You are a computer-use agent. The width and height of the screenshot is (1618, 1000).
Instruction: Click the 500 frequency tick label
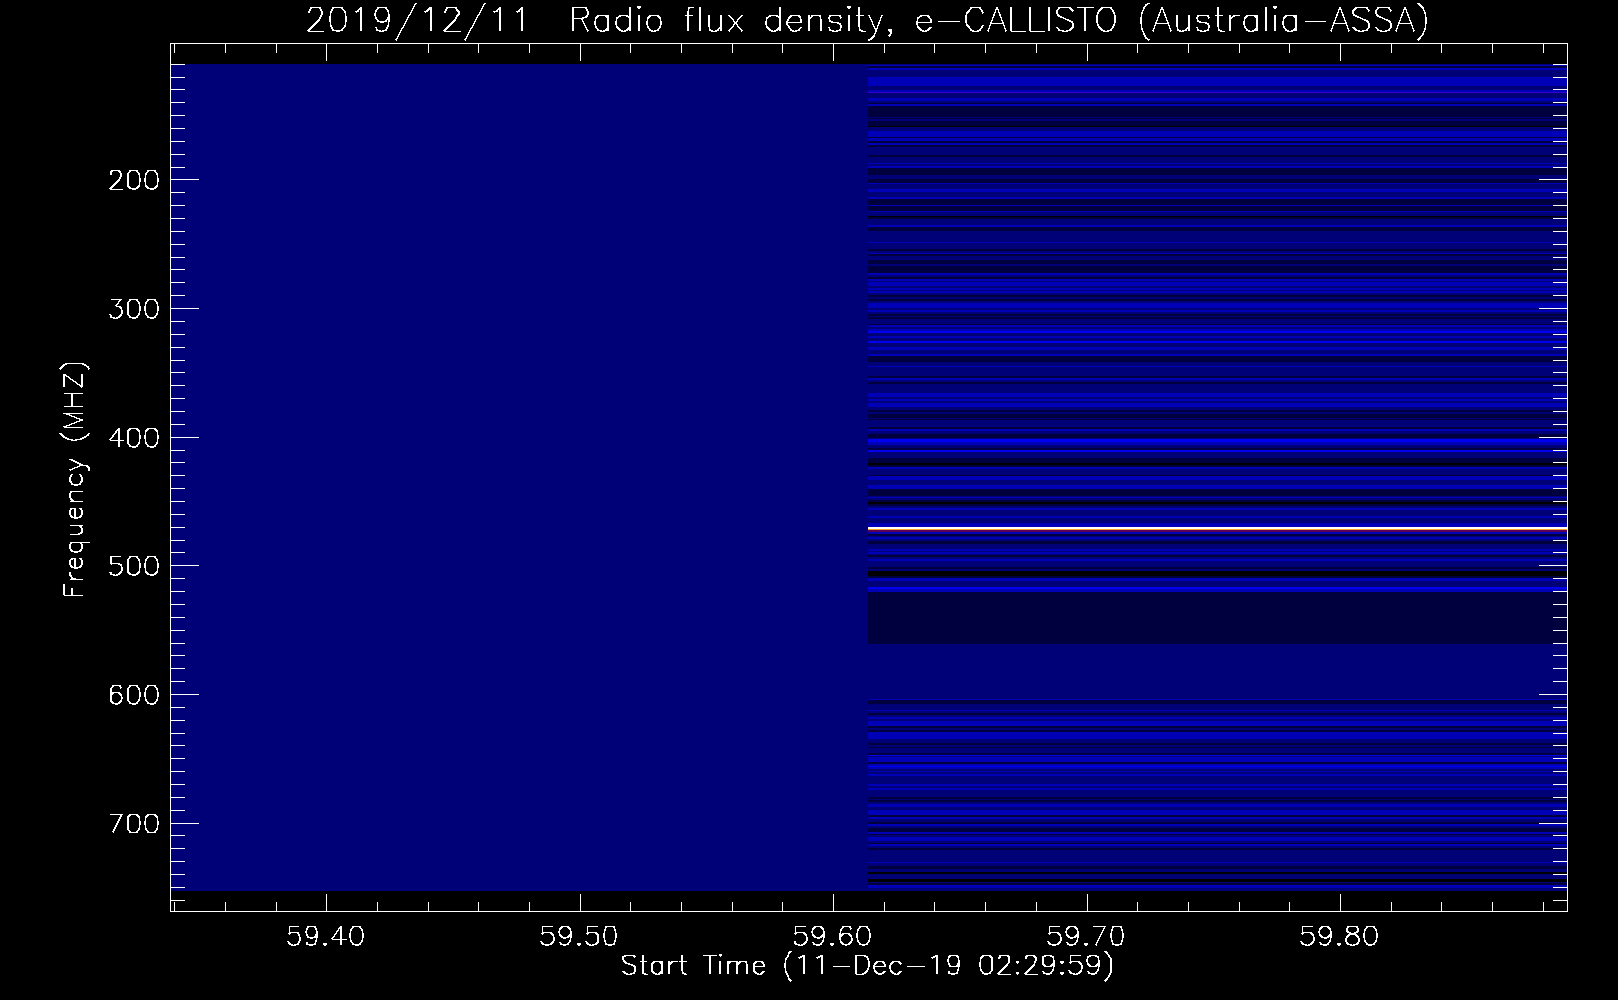coord(133,566)
